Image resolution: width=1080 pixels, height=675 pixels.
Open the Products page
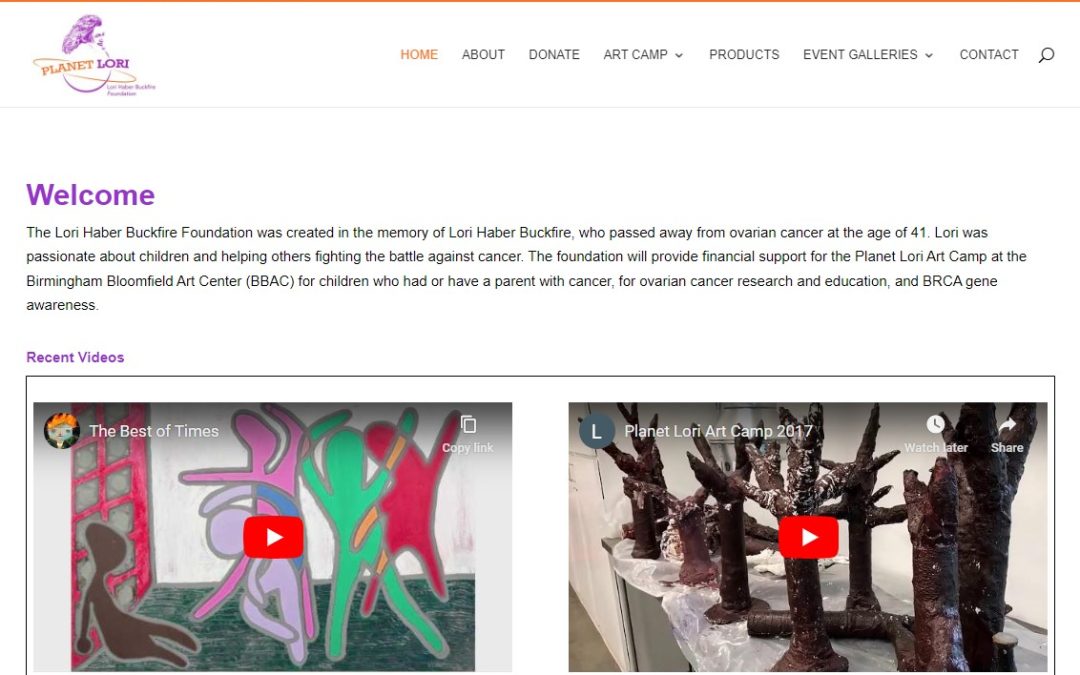pyautogui.click(x=744, y=54)
